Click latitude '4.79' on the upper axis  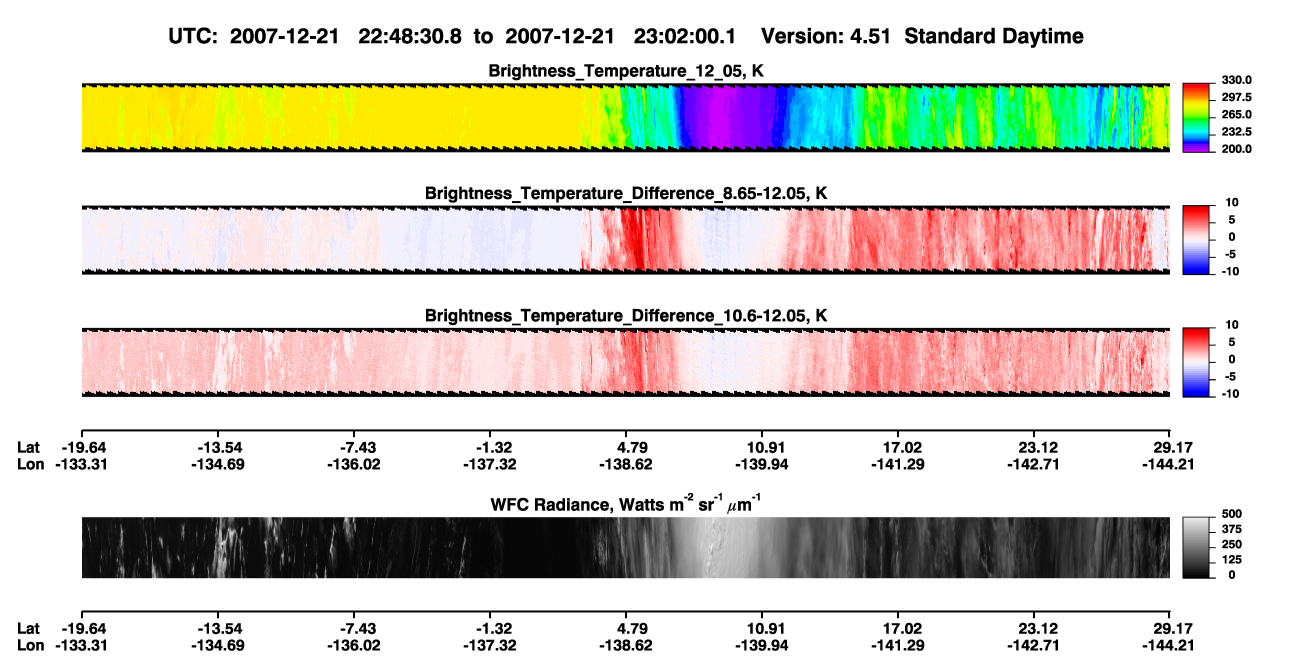point(626,447)
